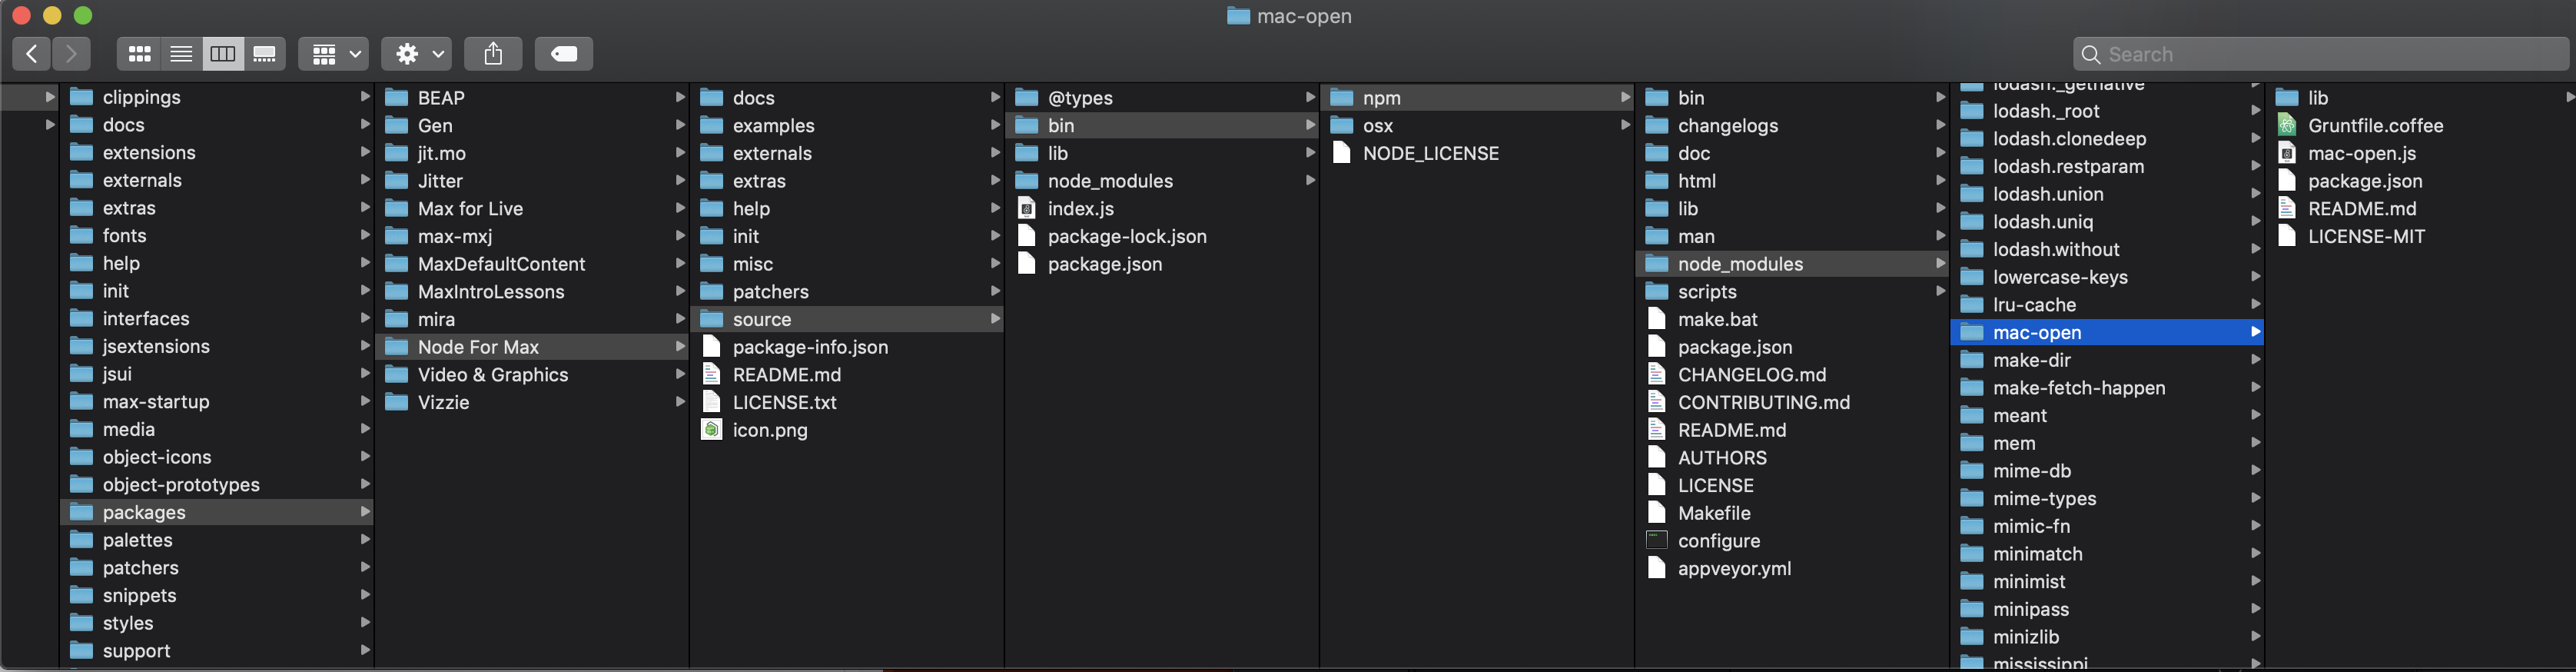Click the Edit Tags button
2576x672 pixels.
[564, 54]
